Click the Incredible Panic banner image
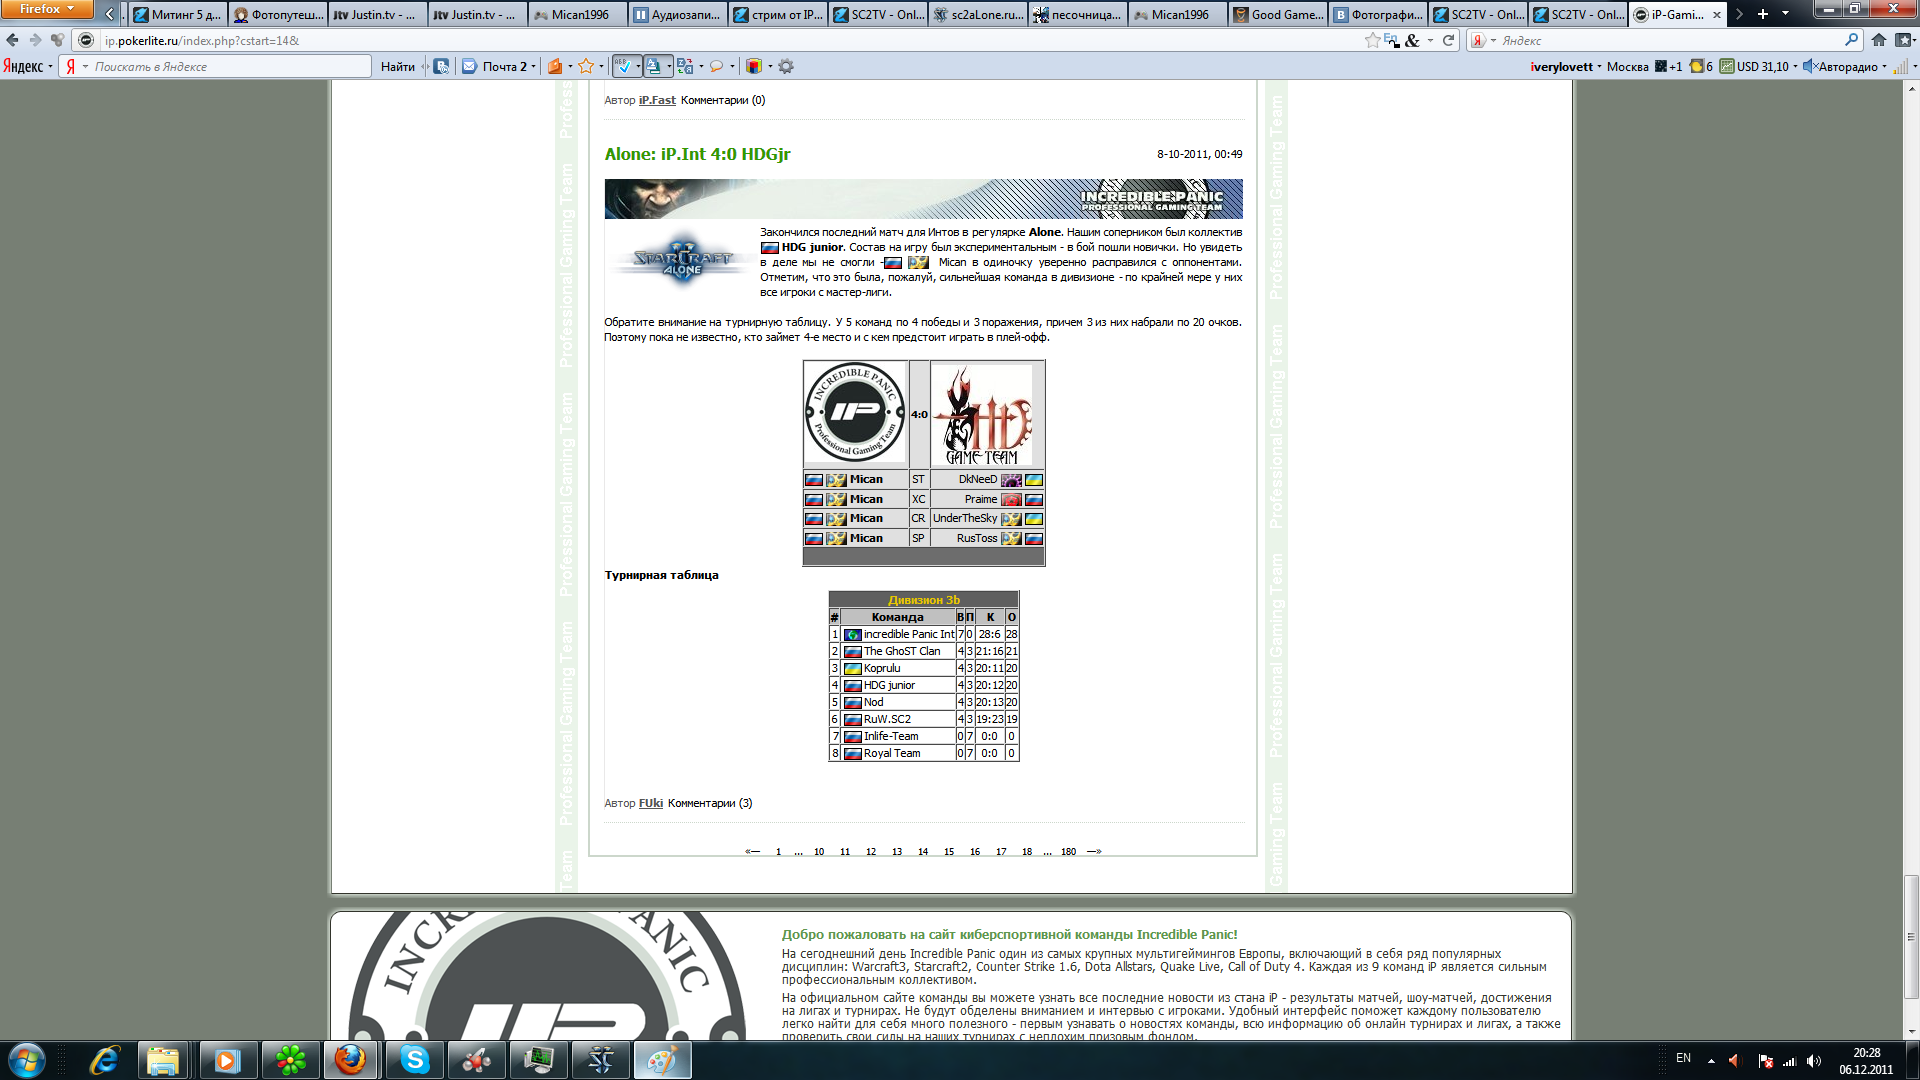The image size is (1920, 1080). pos(923,199)
